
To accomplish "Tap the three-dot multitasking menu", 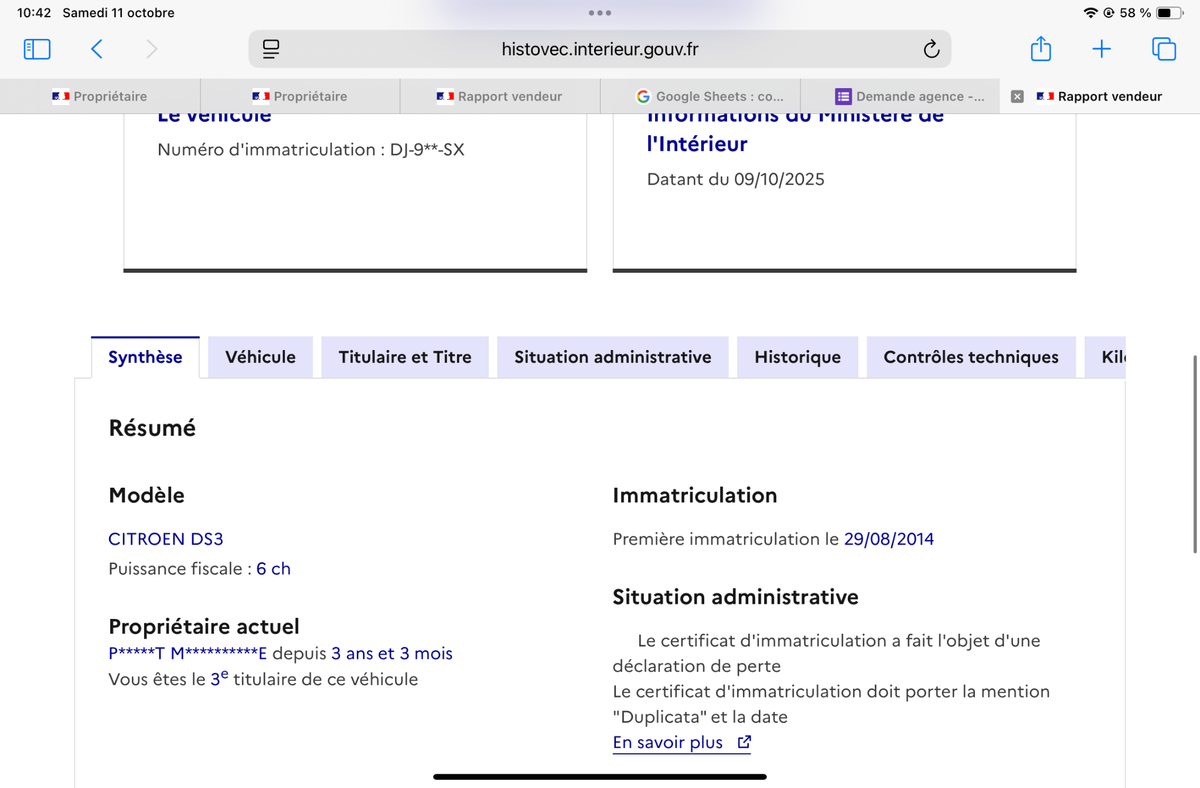I will click(x=600, y=13).
